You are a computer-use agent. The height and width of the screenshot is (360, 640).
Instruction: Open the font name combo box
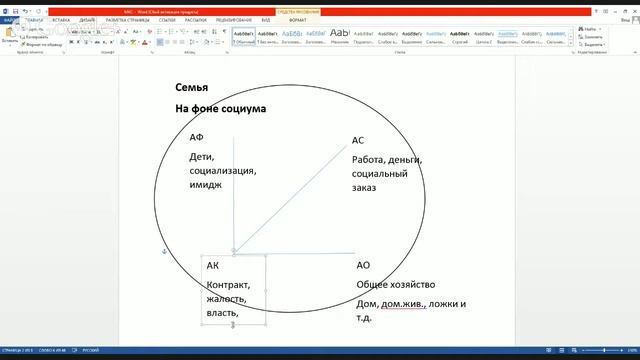[x=82, y=31]
